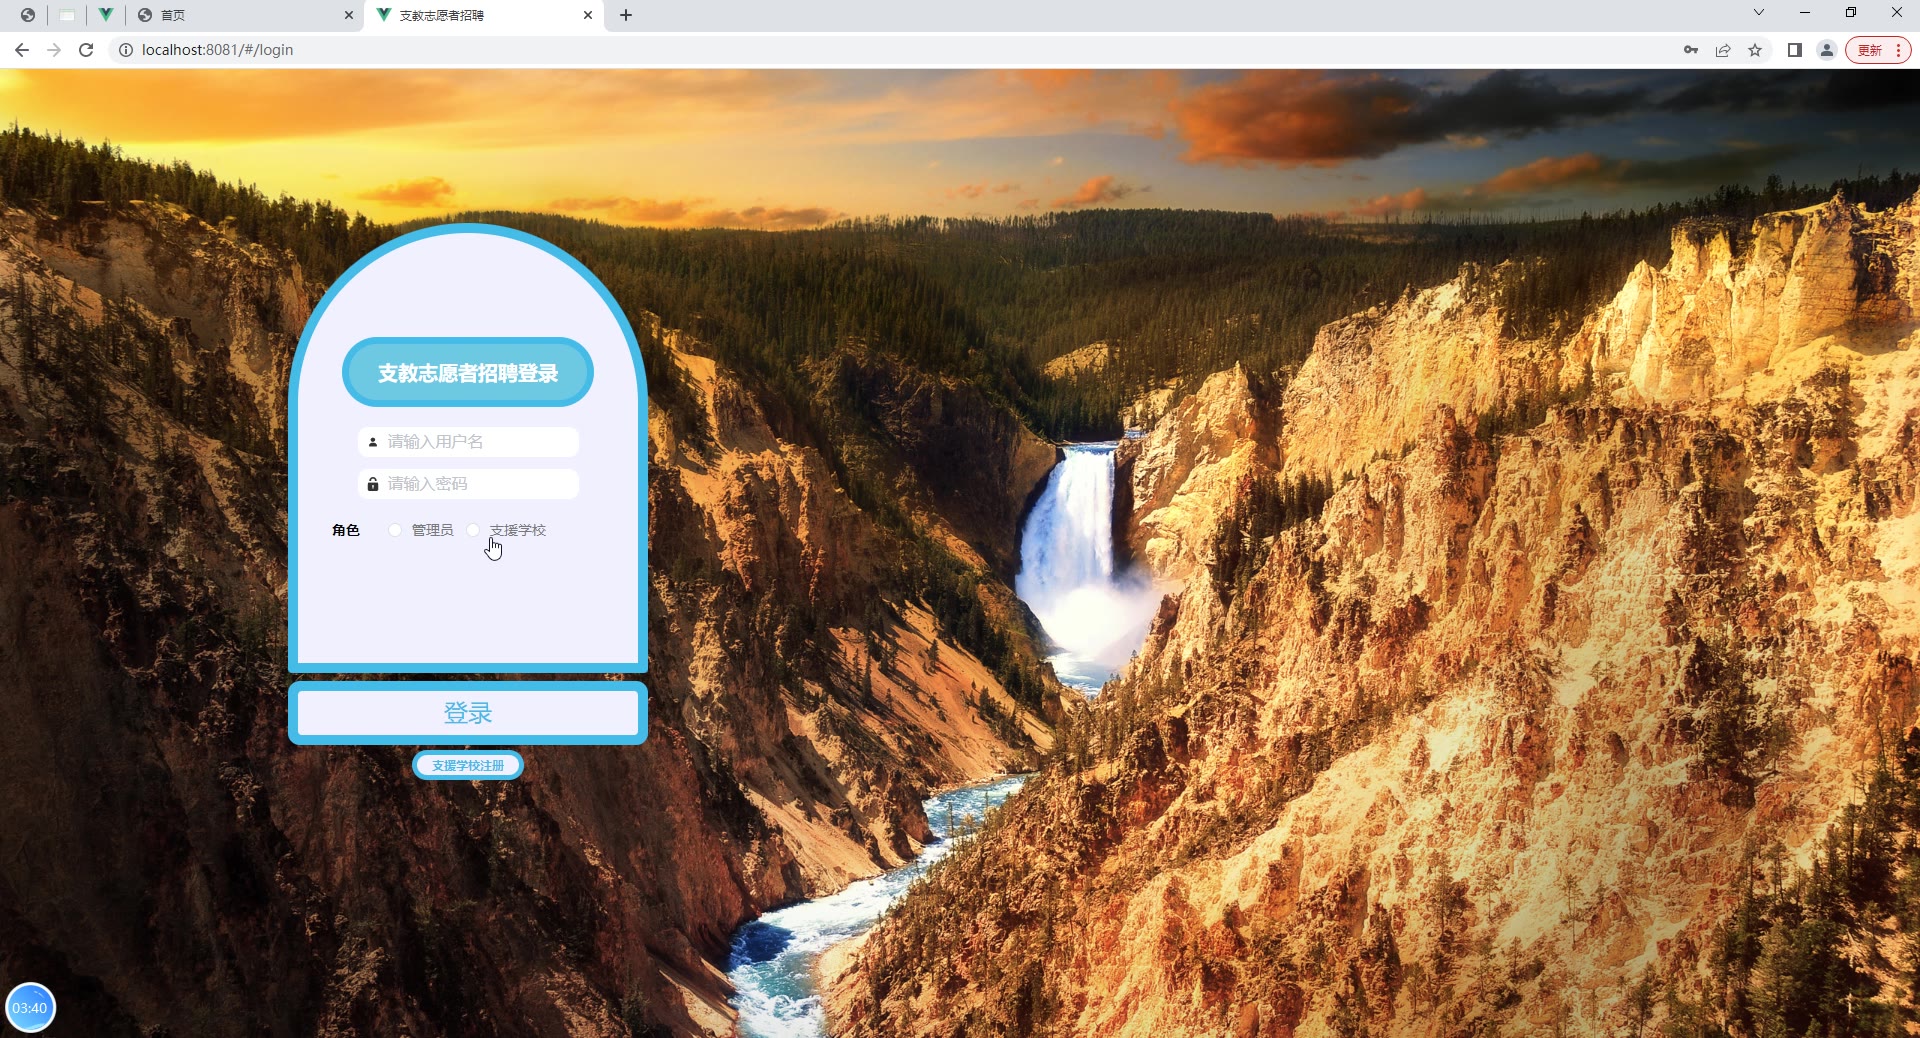Toggle the browser side panel icon
Image resolution: width=1920 pixels, height=1038 pixels.
[1795, 50]
